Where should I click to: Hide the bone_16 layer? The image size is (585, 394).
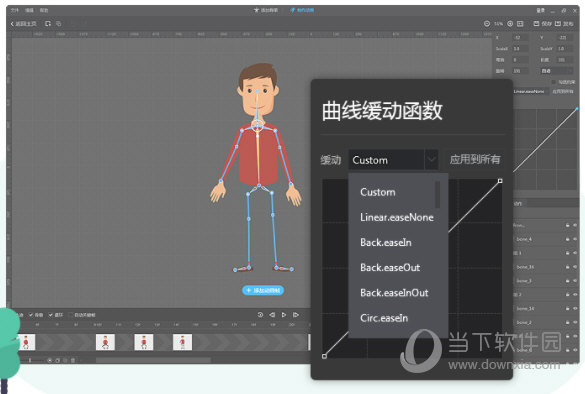click(x=575, y=267)
